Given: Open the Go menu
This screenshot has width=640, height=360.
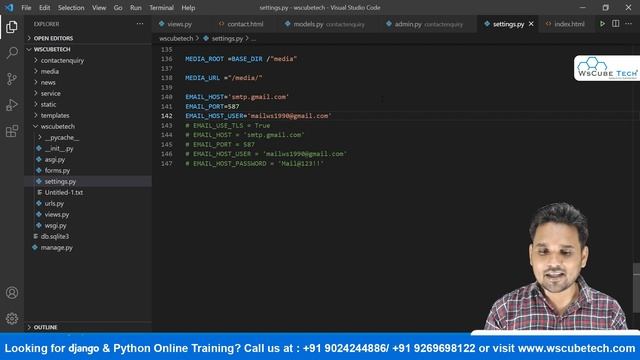Looking at the screenshot, I should (118, 8).
